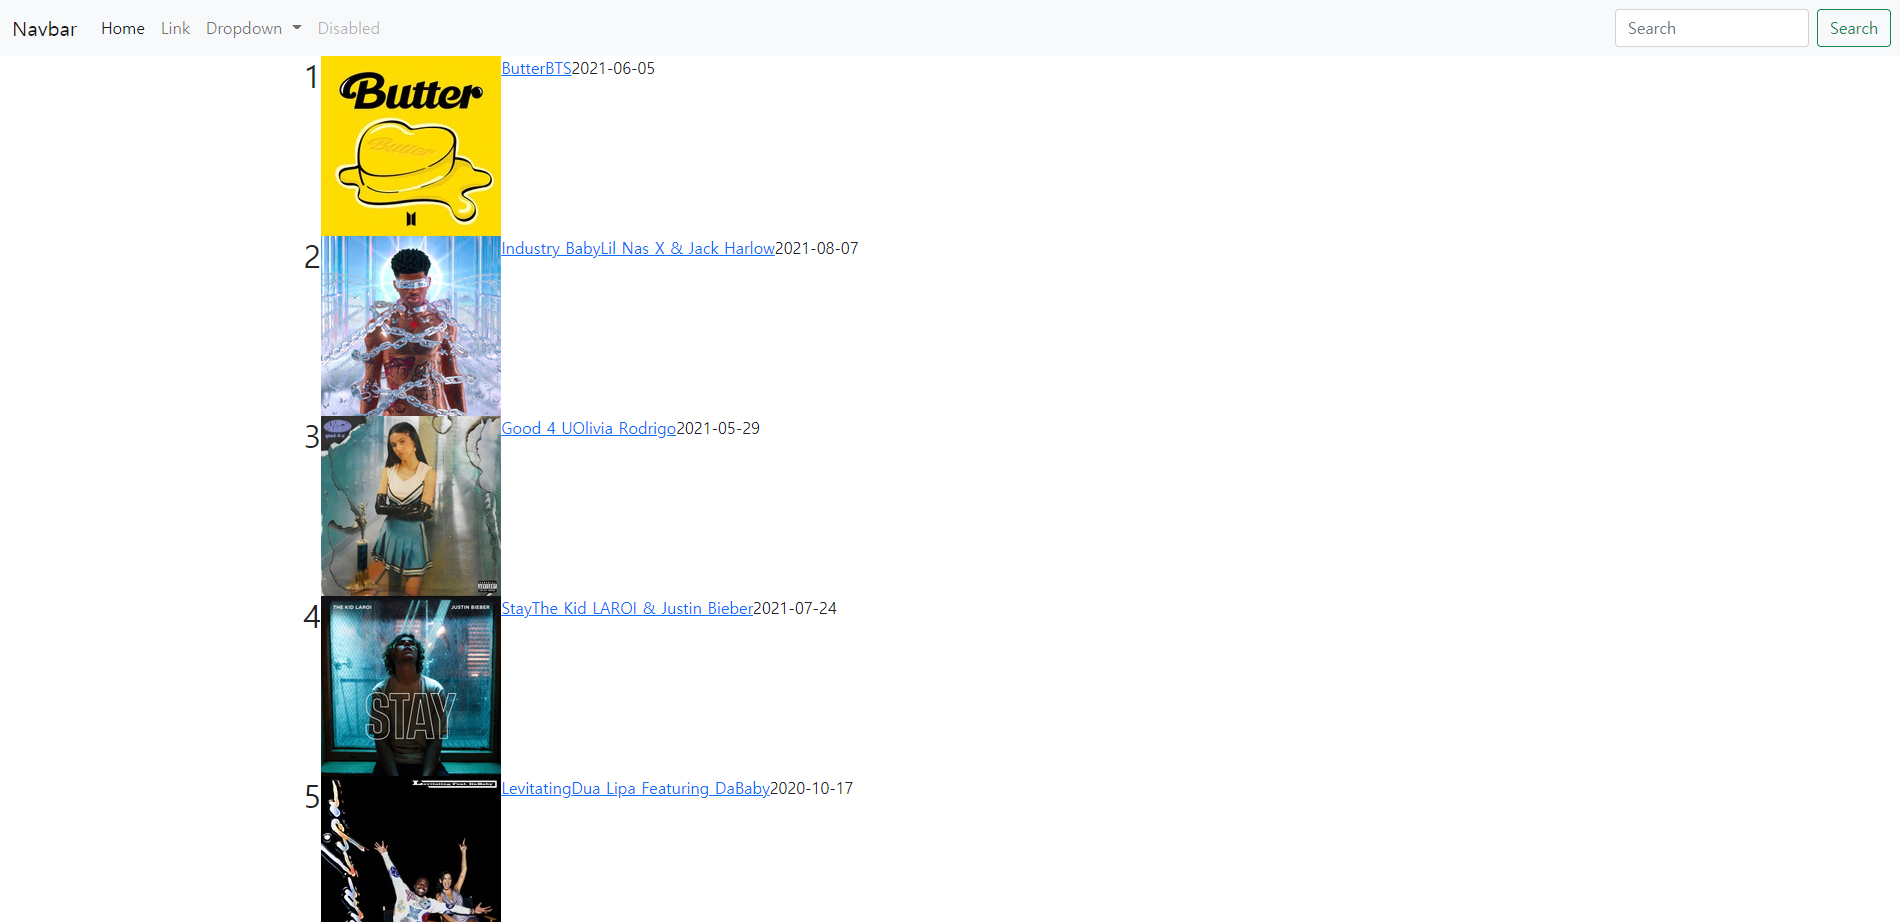Expand the Dropdown menu in navbar
This screenshot has height=922, width=1900.
(254, 28)
